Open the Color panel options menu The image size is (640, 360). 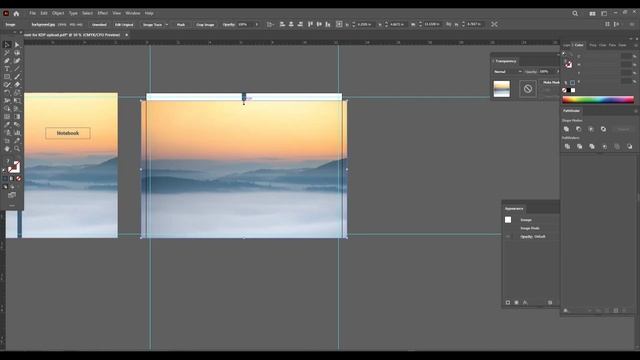click(x=636, y=45)
